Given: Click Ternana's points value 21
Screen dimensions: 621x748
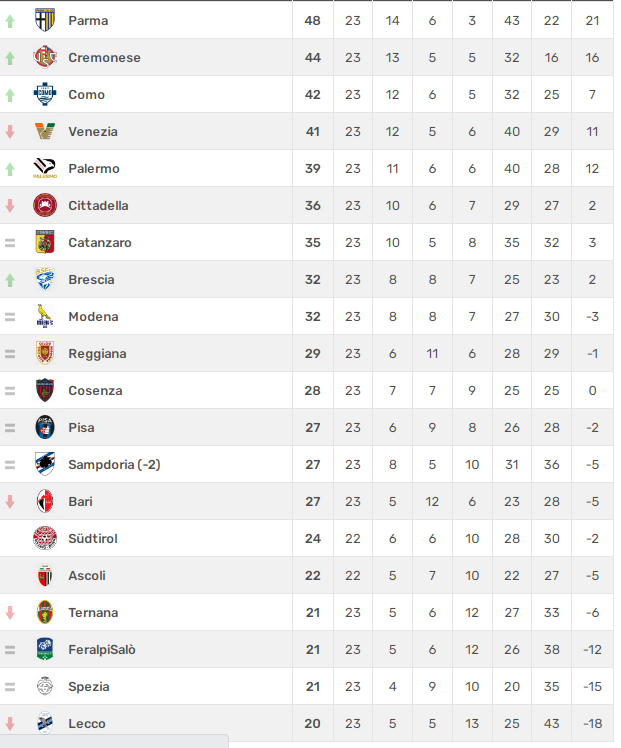Looking at the screenshot, I should pyautogui.click(x=313, y=613).
